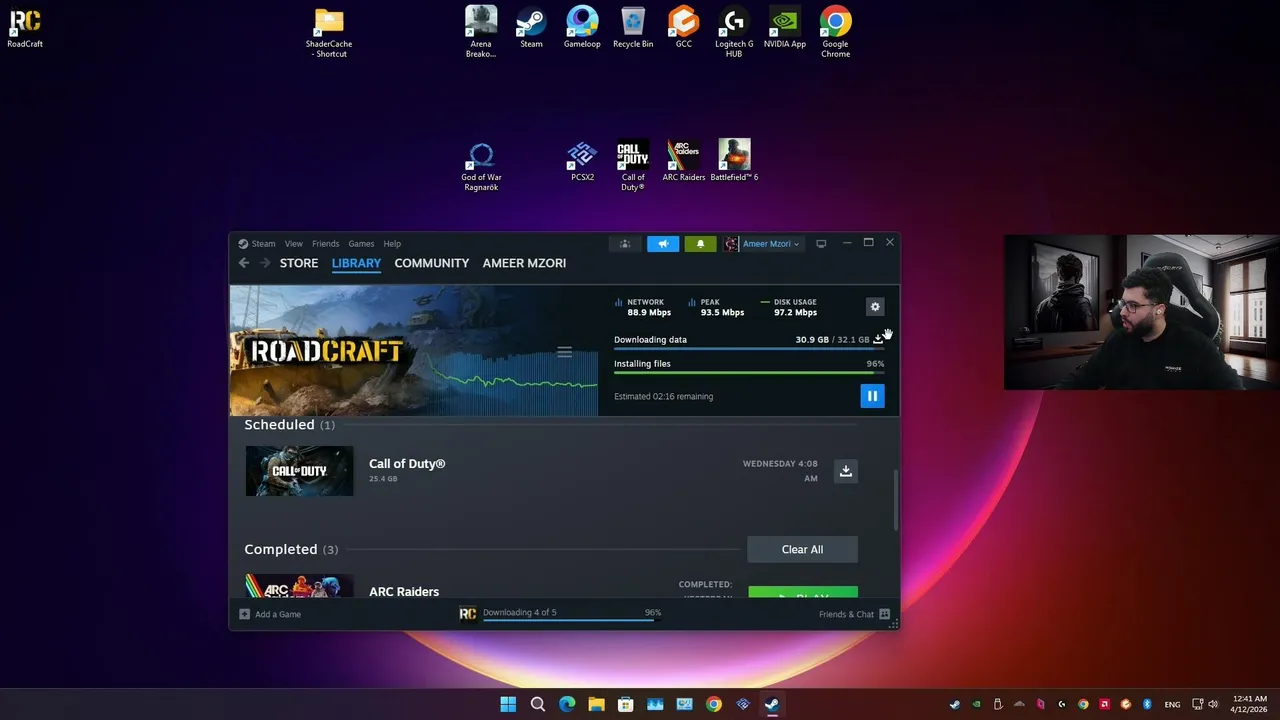Open the Recycle Bin
Viewport: 1280px width, 720px height.
(633, 28)
